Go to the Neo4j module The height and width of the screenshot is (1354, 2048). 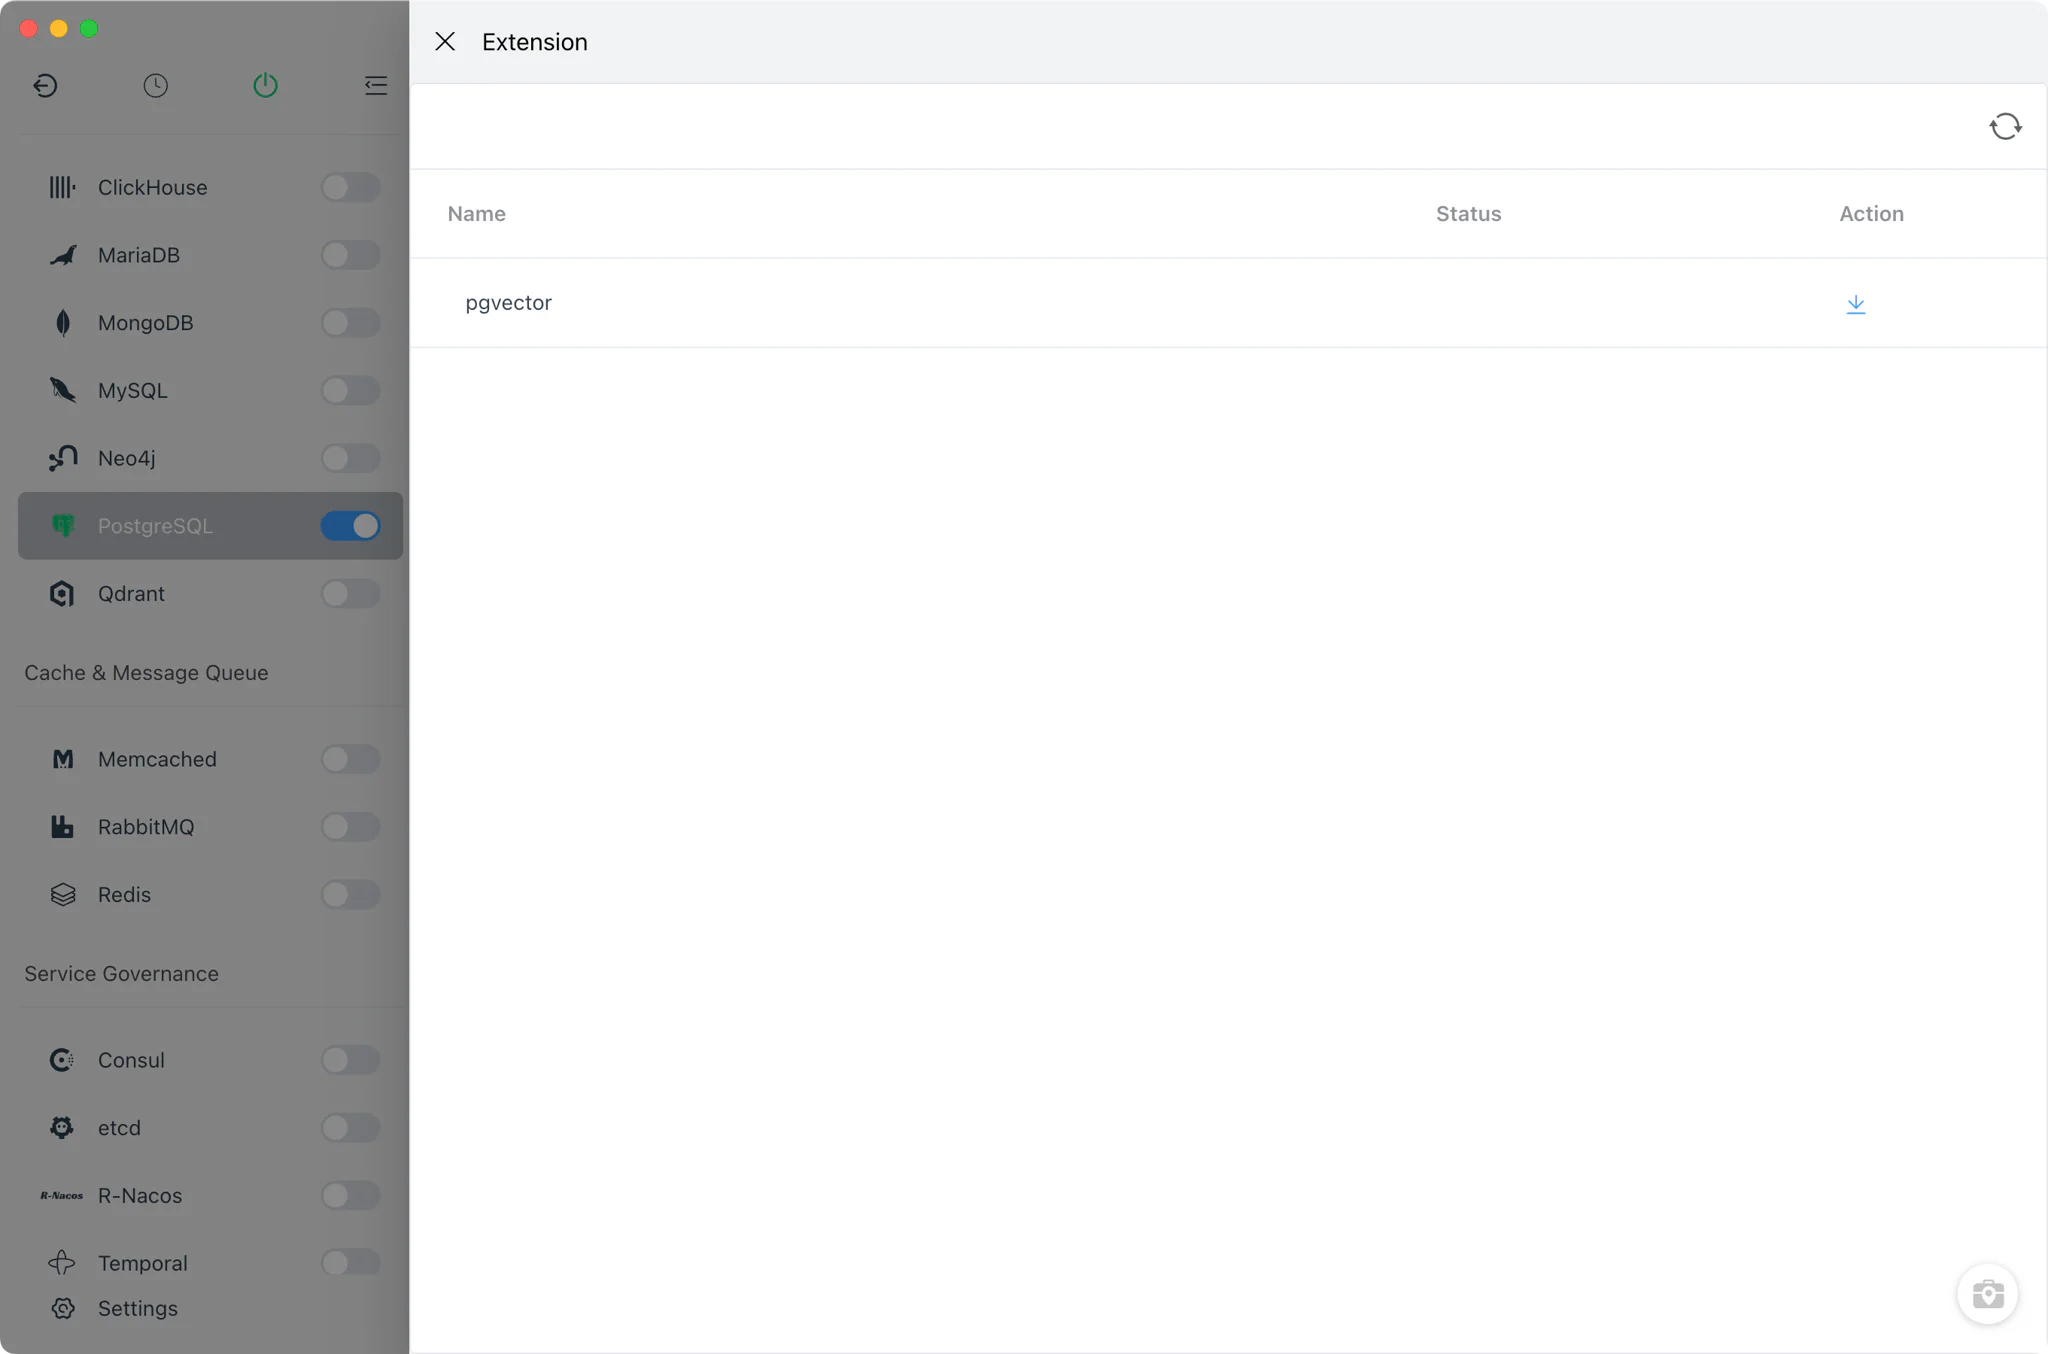(x=210, y=458)
